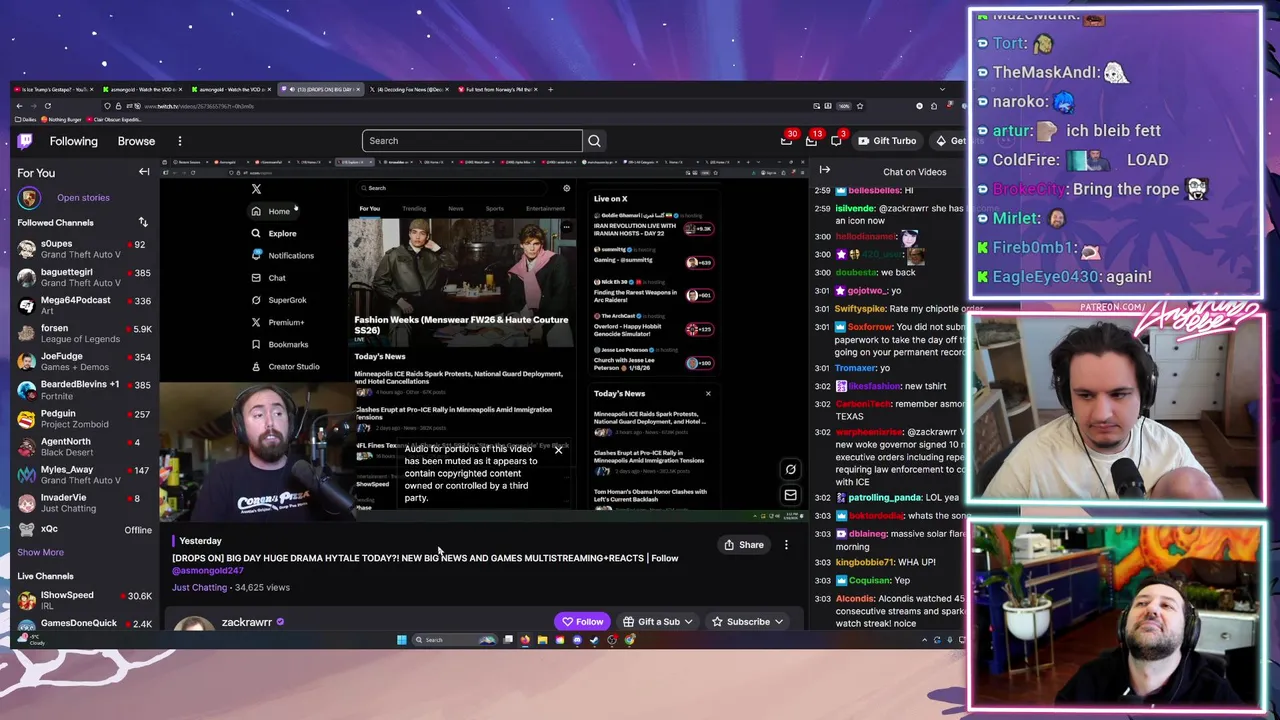Open the Browse page
This screenshot has width=1280, height=720.
click(x=136, y=141)
